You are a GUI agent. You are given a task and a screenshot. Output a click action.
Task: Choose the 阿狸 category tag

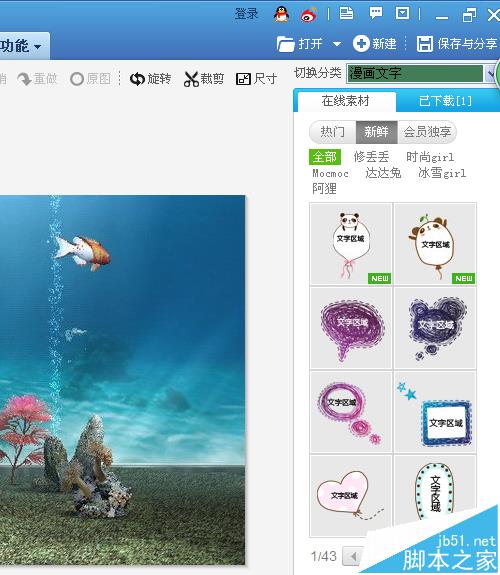pyautogui.click(x=325, y=188)
